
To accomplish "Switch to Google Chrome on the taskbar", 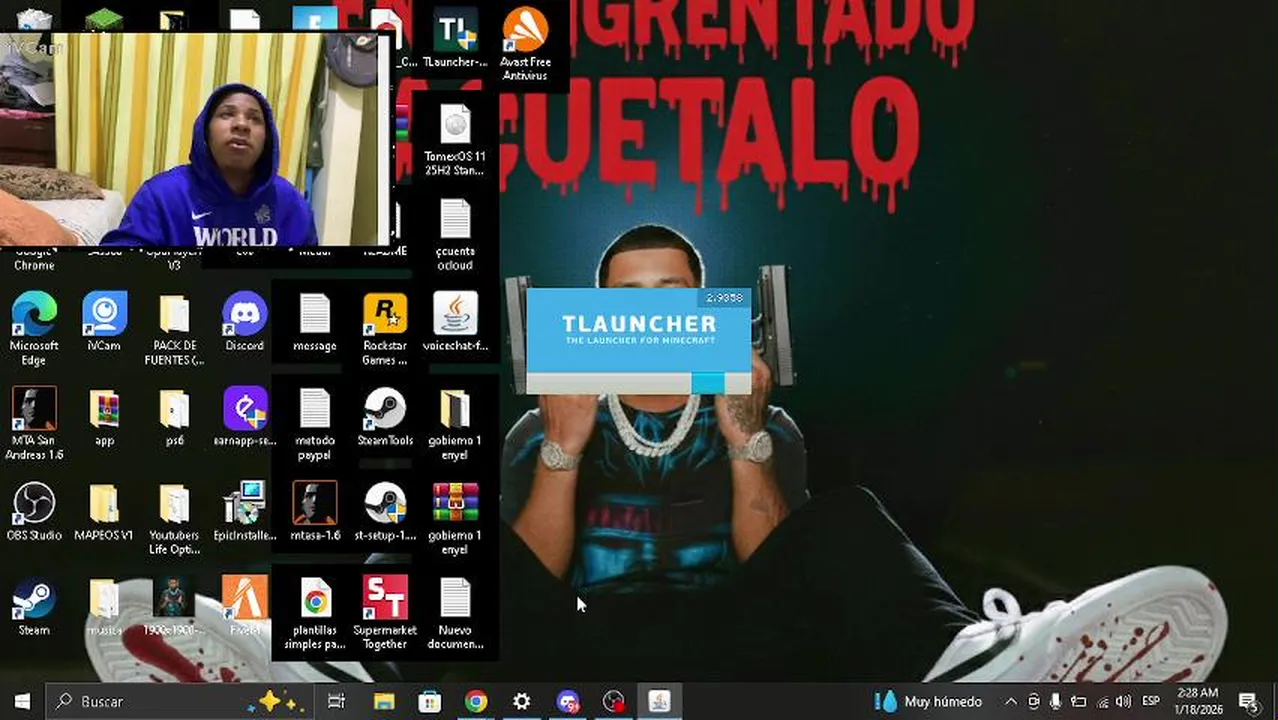I will (476, 702).
